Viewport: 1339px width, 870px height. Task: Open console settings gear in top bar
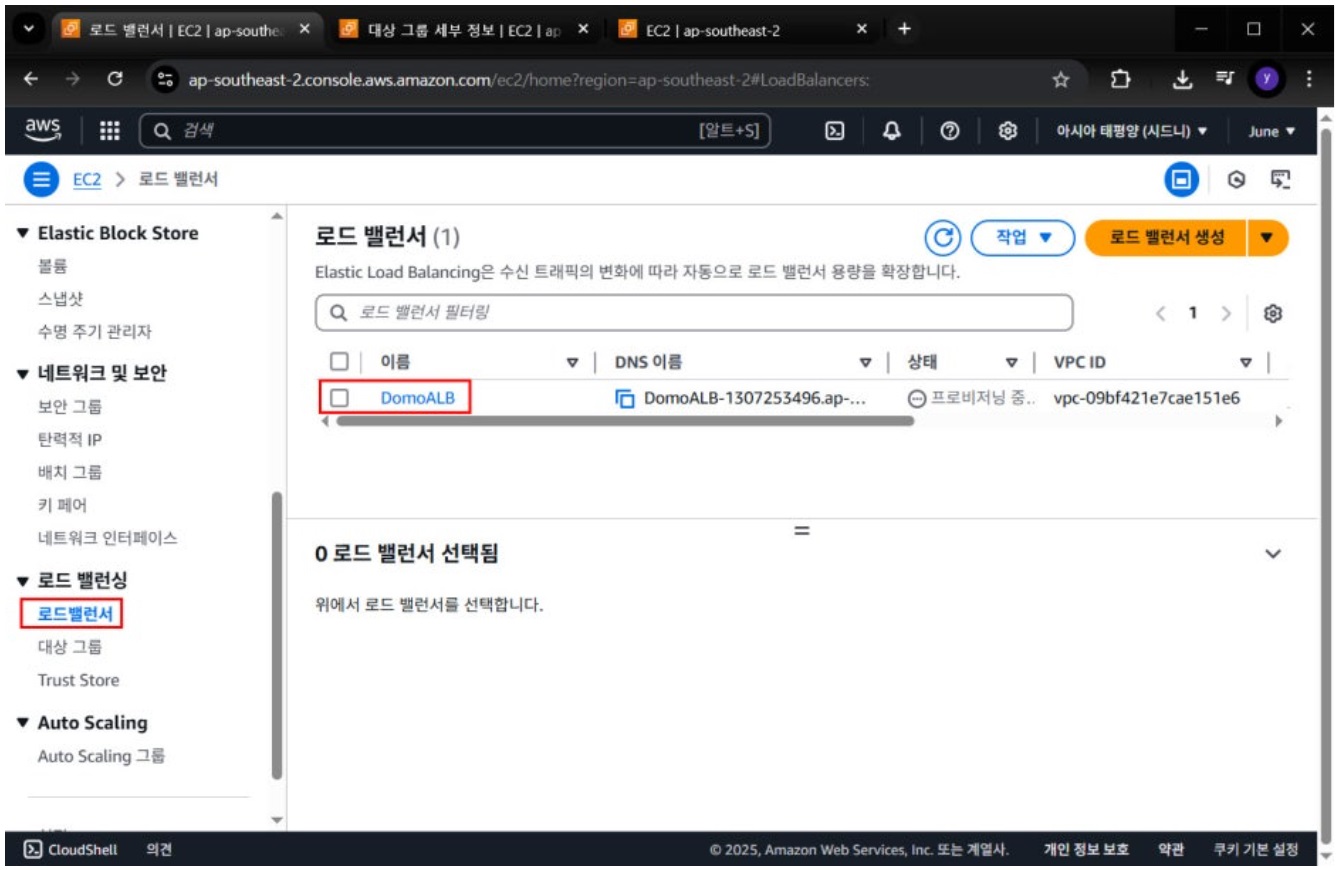tap(1009, 131)
